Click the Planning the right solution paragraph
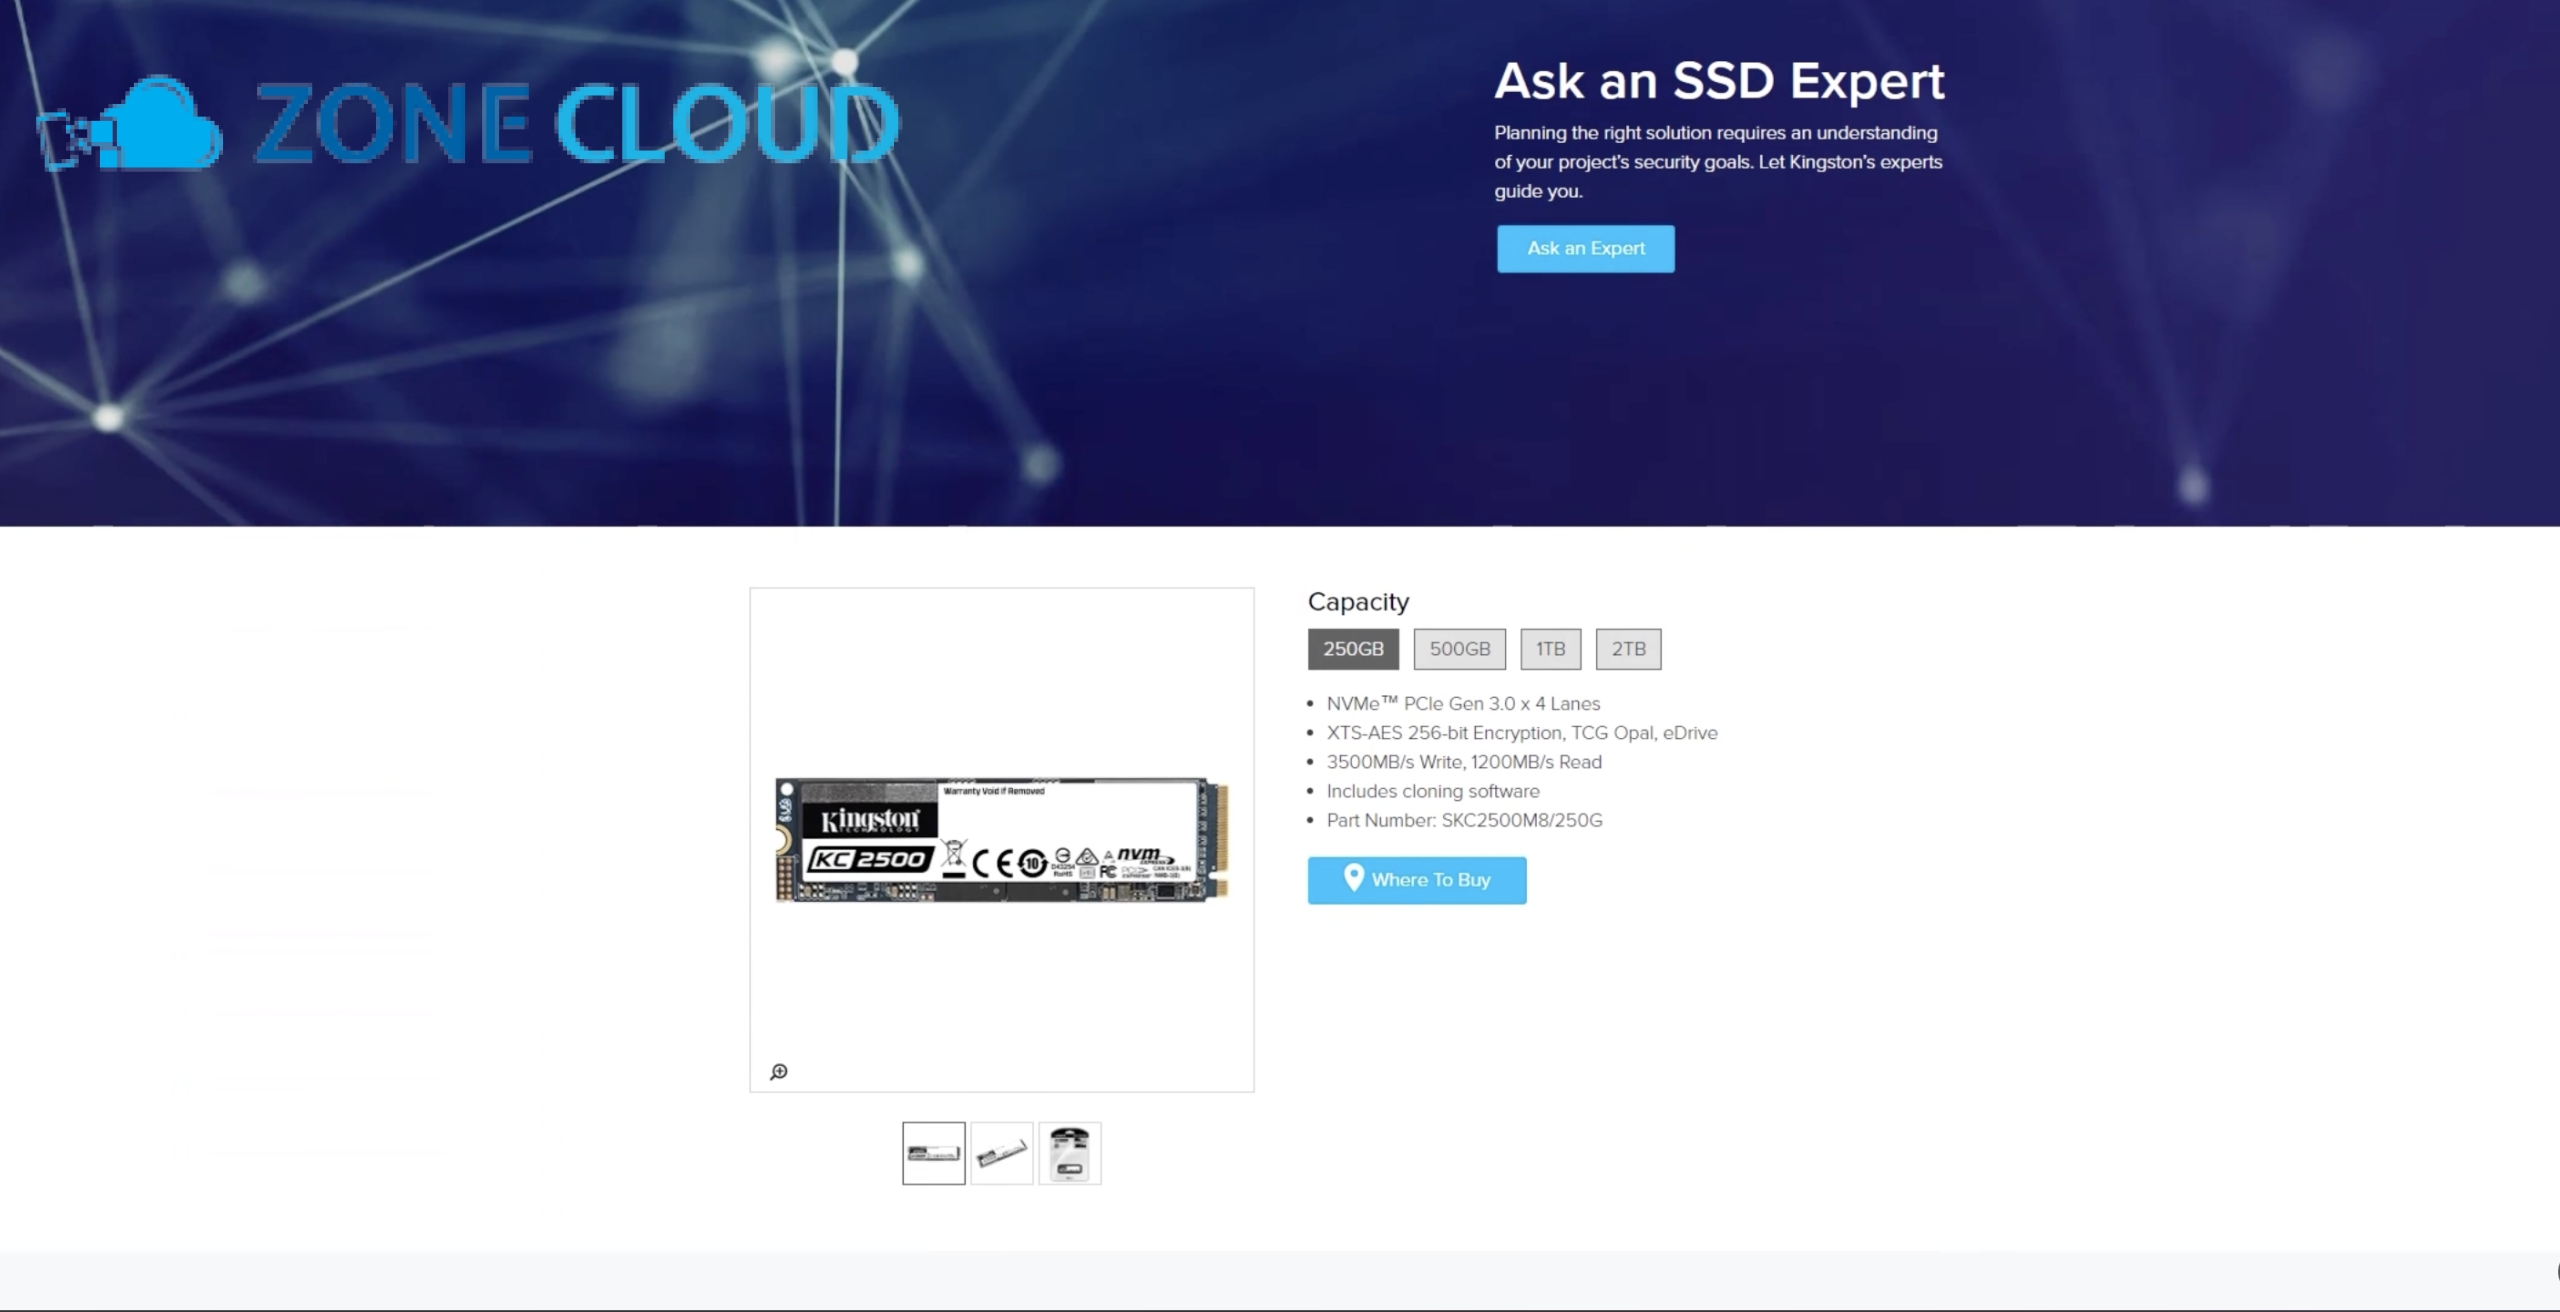 (1718, 162)
